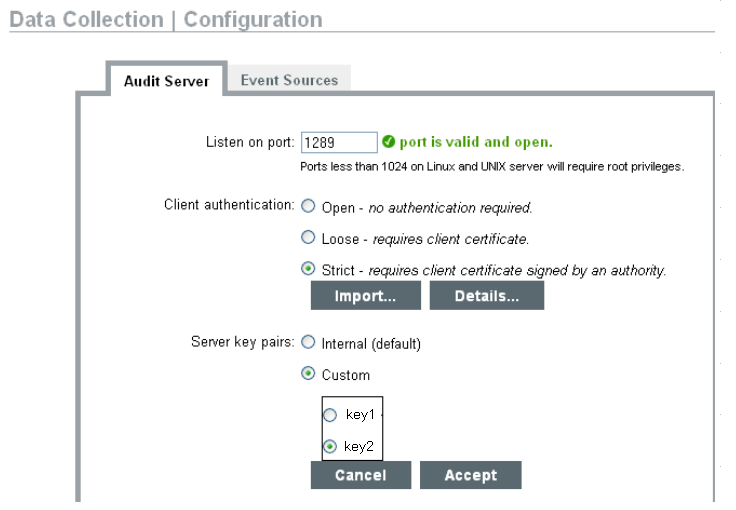
Task: Pick key2 radio button
Action: click(330, 446)
